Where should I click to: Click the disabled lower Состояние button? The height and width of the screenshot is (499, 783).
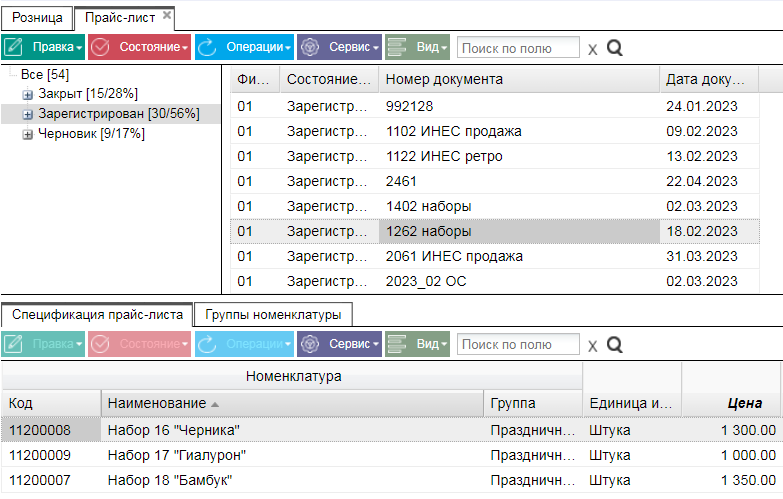coord(139,344)
